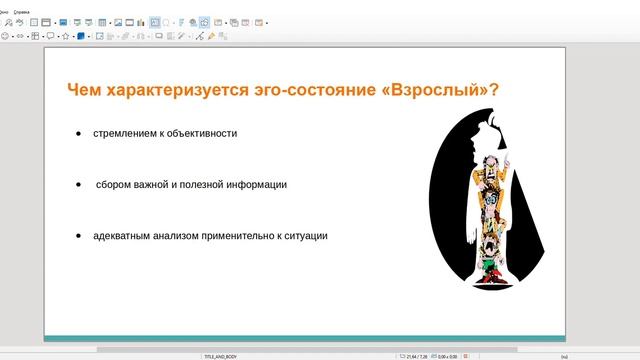Screen dimensions: 640x360
Task: Select the blue 3D Objects tool
Action: pyautogui.click(x=81, y=36)
